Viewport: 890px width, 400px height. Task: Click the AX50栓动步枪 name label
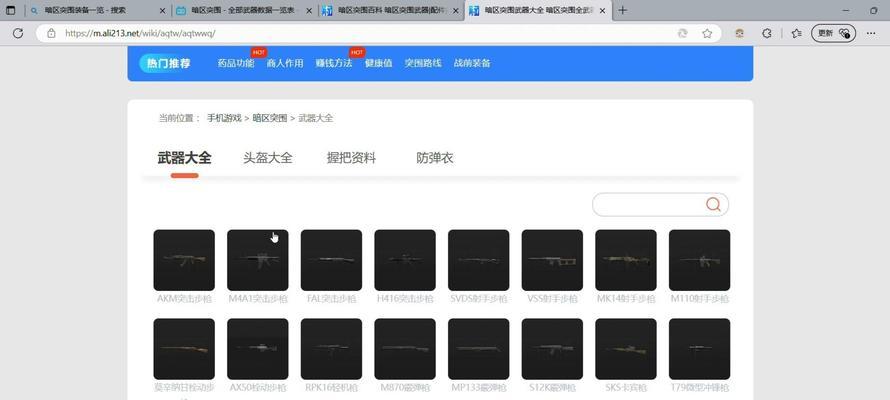258,388
